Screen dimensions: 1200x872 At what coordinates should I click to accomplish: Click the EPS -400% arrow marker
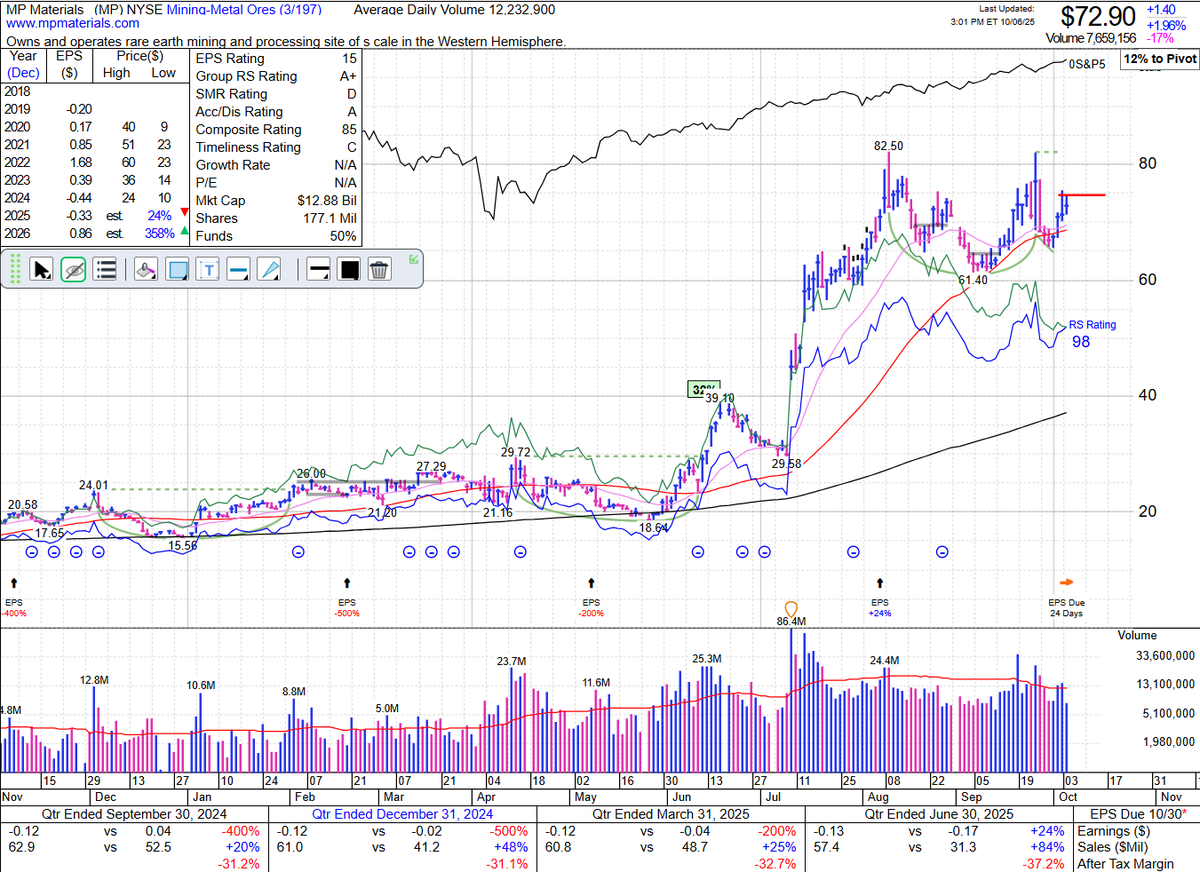tap(14, 581)
